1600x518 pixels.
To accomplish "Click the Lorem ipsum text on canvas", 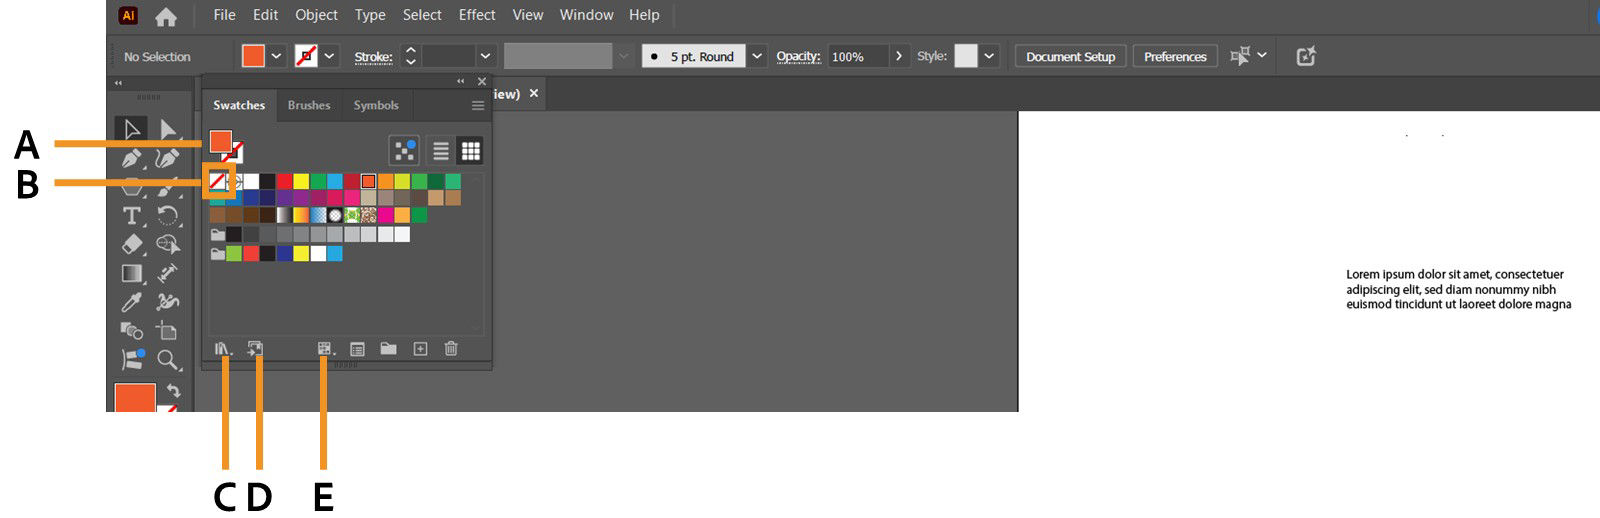I will [1458, 289].
